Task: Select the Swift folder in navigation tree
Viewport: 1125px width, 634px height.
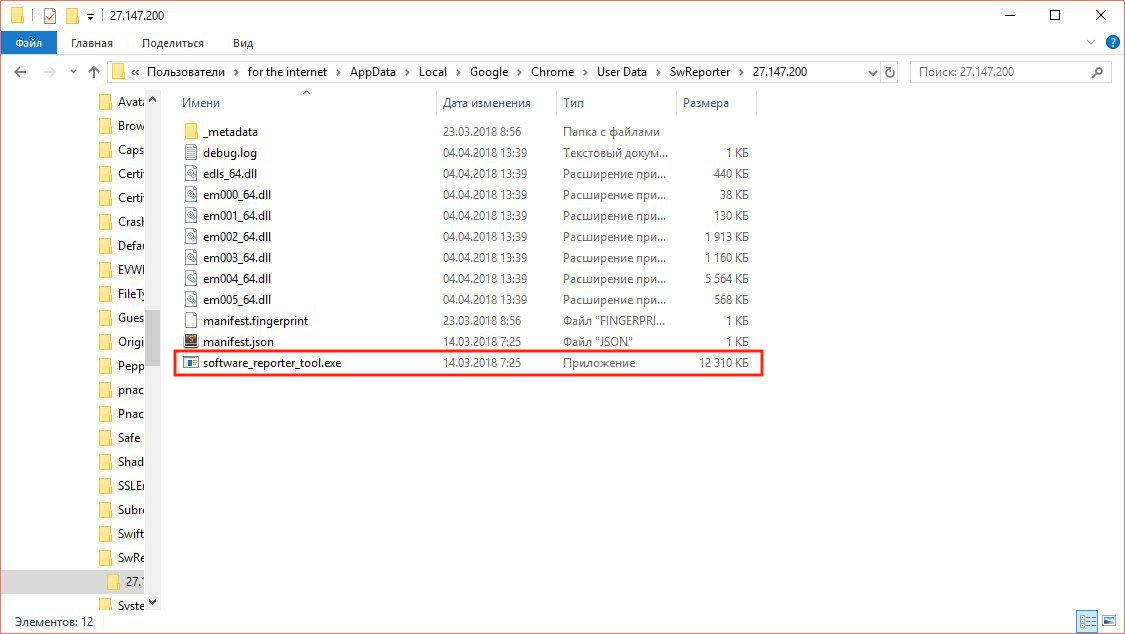Action: pos(123,534)
